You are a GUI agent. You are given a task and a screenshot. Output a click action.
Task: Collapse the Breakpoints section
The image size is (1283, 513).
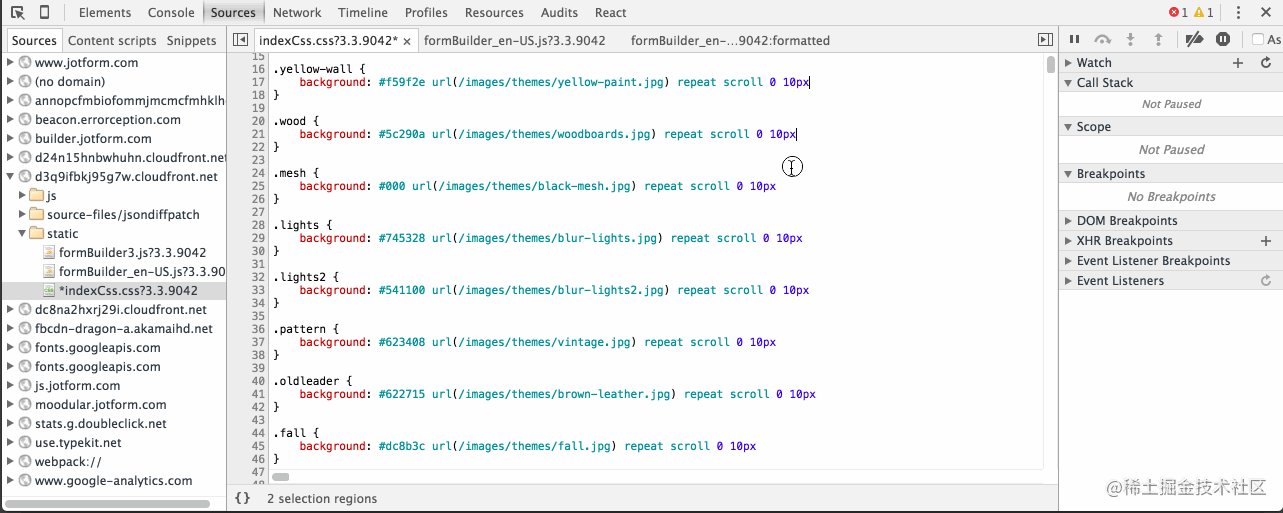(1067, 174)
